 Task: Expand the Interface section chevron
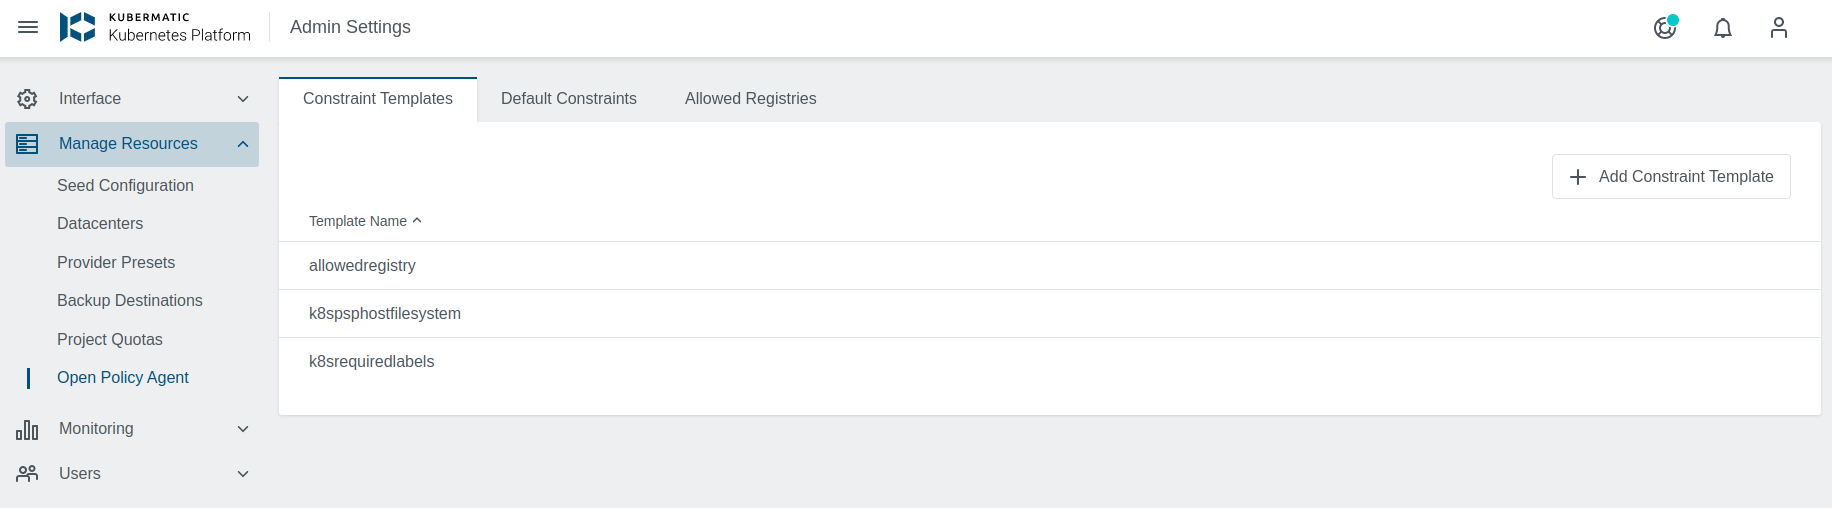pos(243,99)
